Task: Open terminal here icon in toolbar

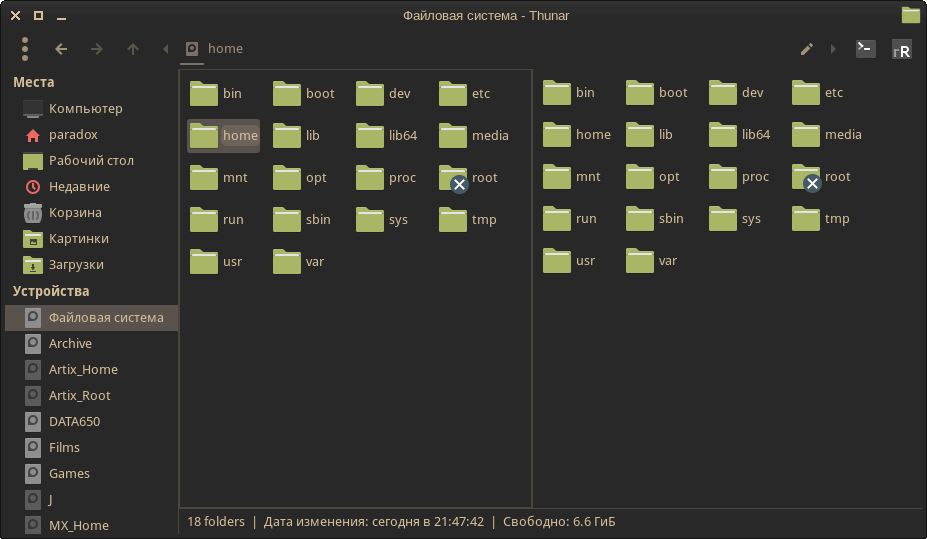Action: [x=866, y=49]
